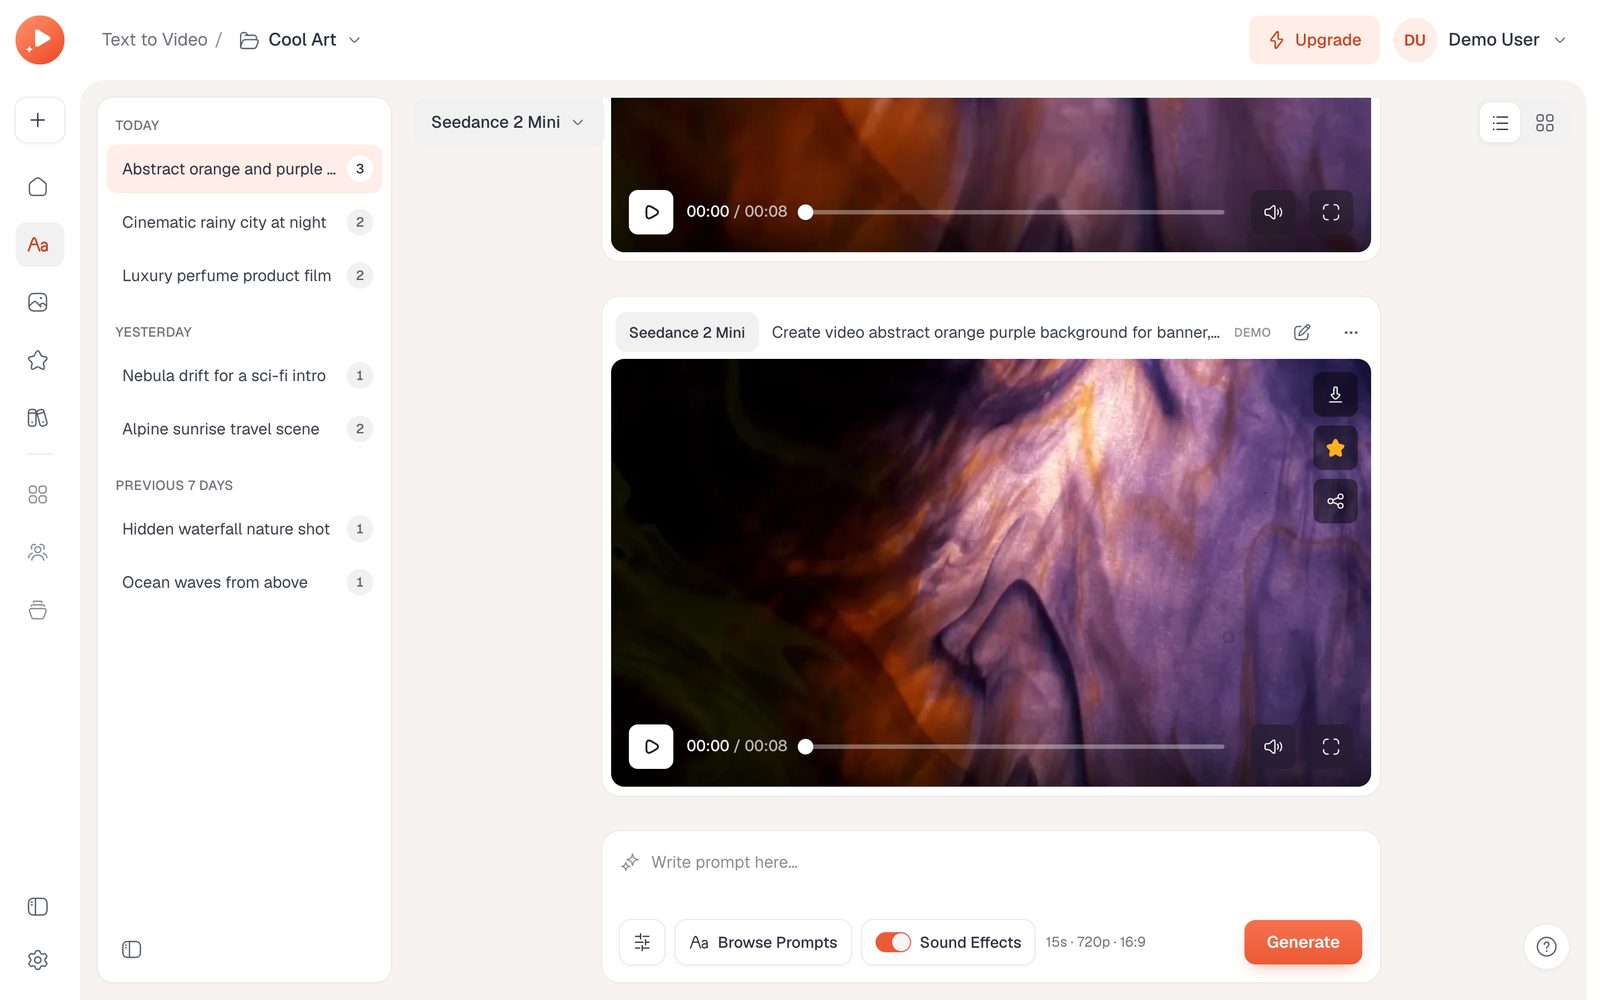Click the lower video preview thumbnail
This screenshot has width=1600, height=1000.
[990, 572]
